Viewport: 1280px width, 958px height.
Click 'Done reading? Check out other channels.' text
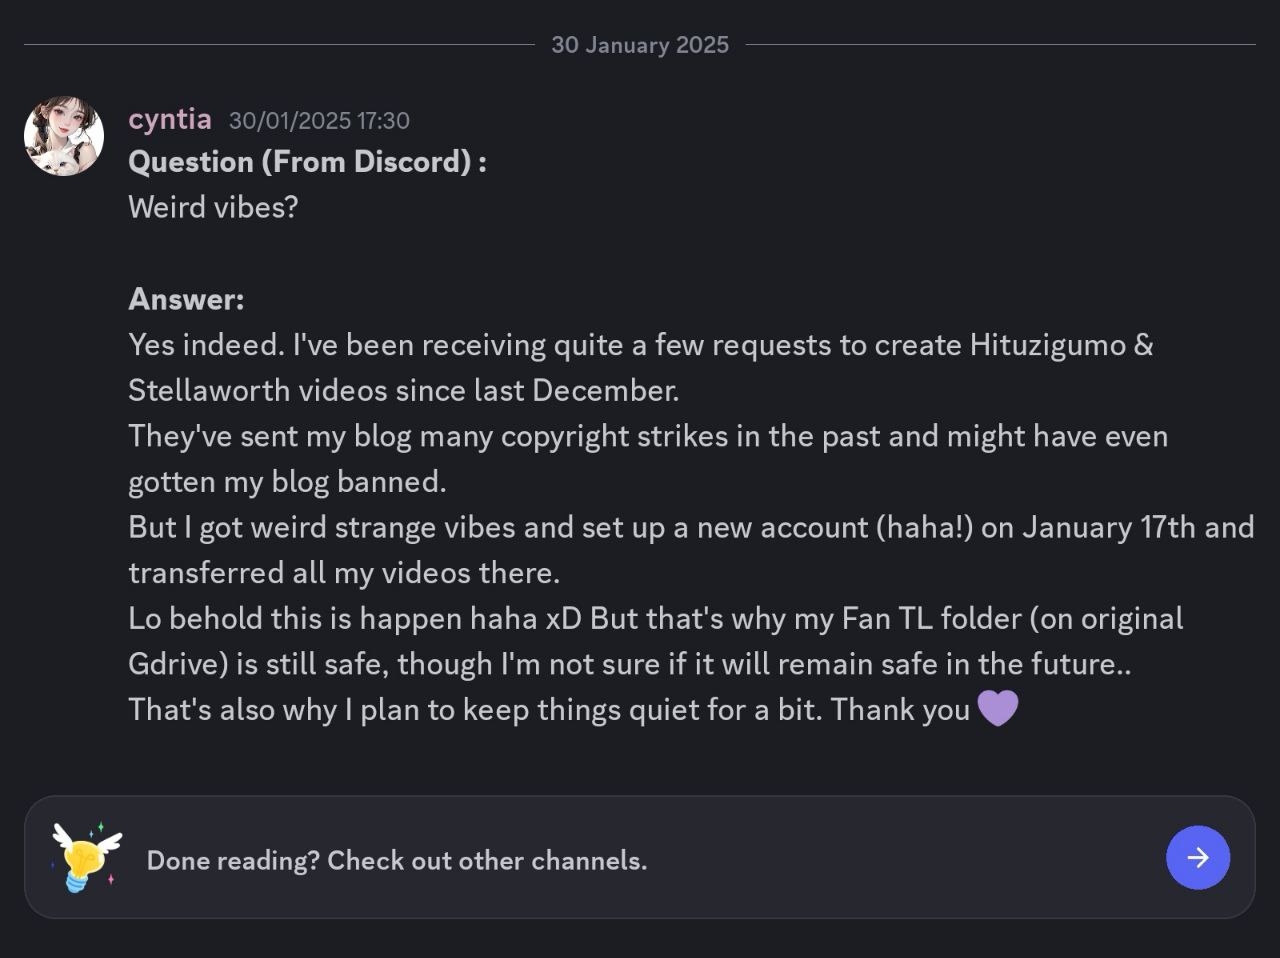pos(397,860)
